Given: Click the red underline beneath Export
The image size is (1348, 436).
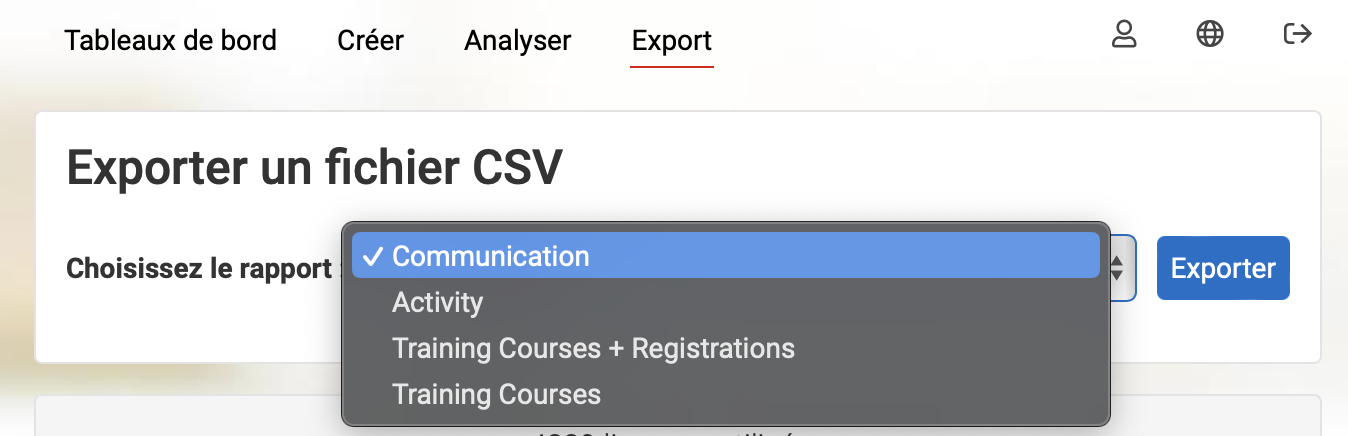Looking at the screenshot, I should (672, 66).
